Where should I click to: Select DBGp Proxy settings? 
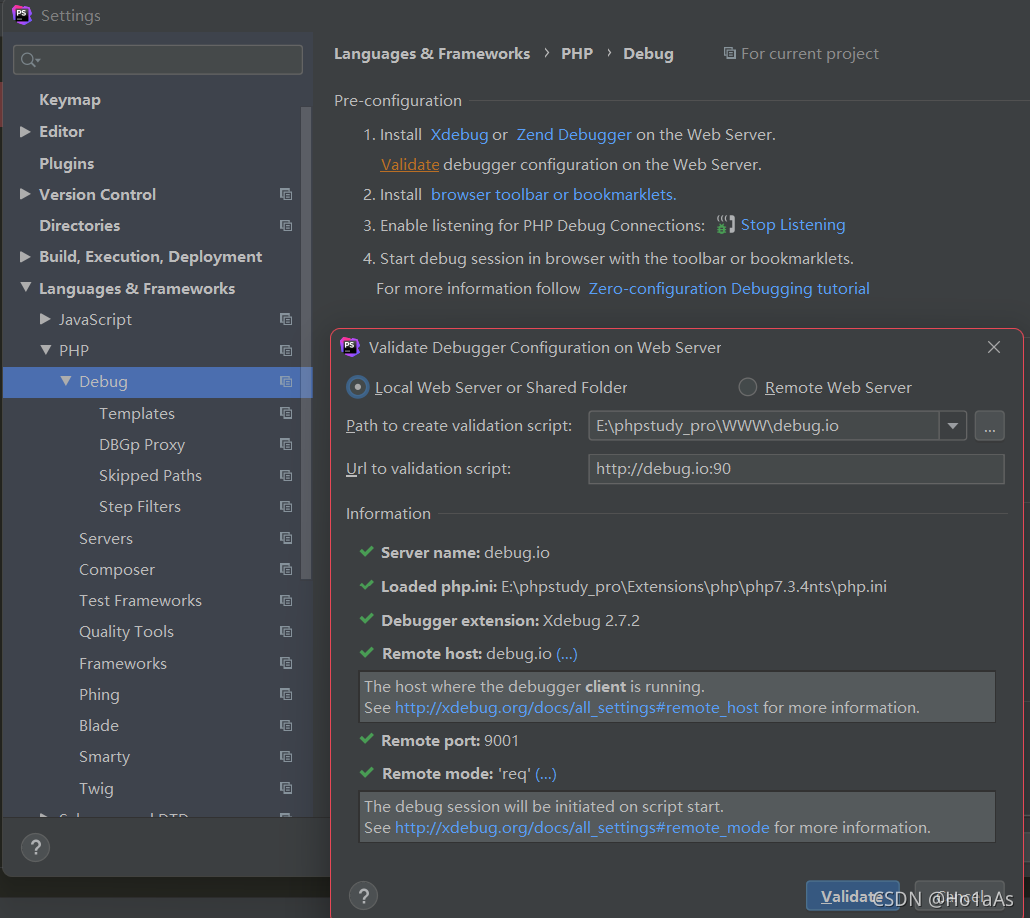(142, 445)
